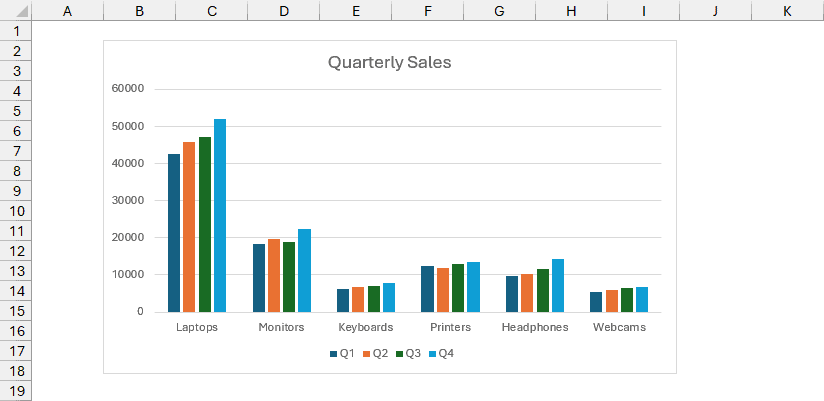The height and width of the screenshot is (401, 824).
Task: Select row 11 header
Action: (x=16, y=231)
